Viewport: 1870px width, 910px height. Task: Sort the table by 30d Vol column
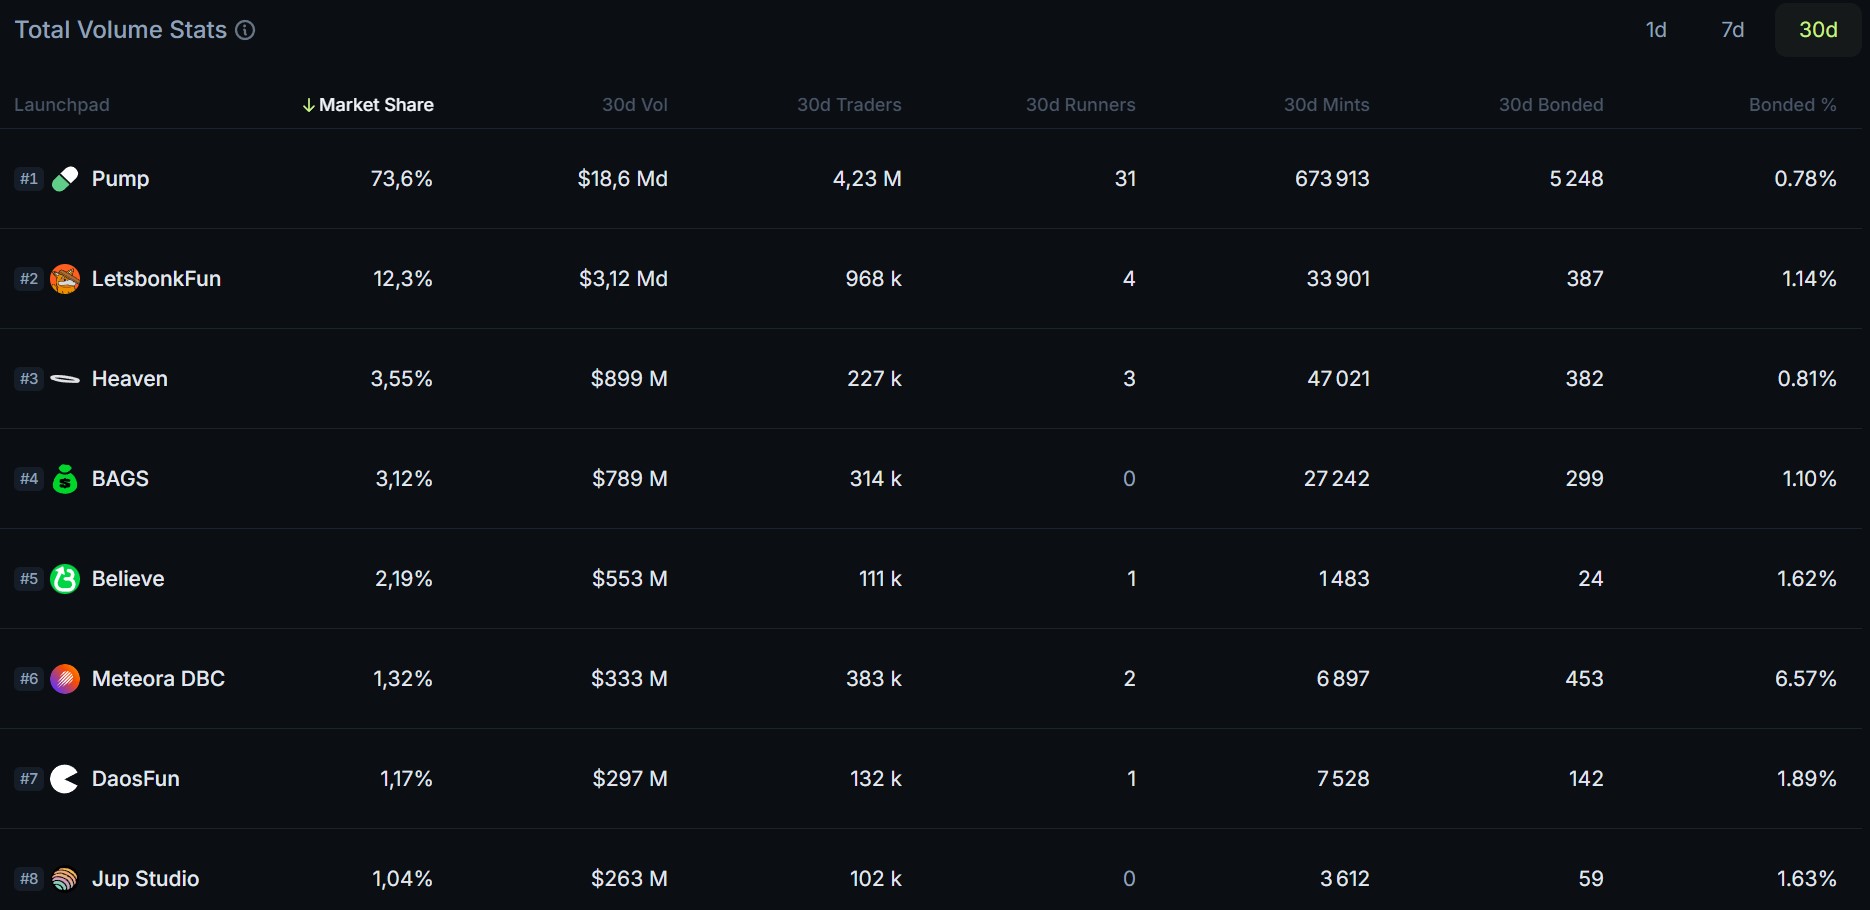click(634, 104)
